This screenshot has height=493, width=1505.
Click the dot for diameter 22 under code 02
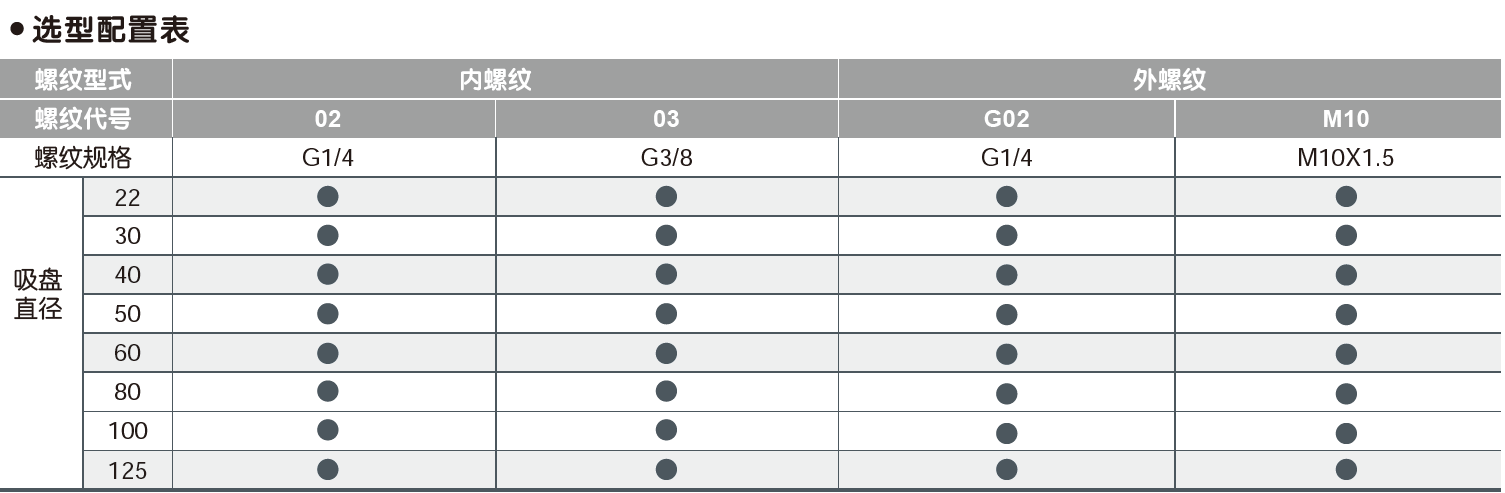328,197
